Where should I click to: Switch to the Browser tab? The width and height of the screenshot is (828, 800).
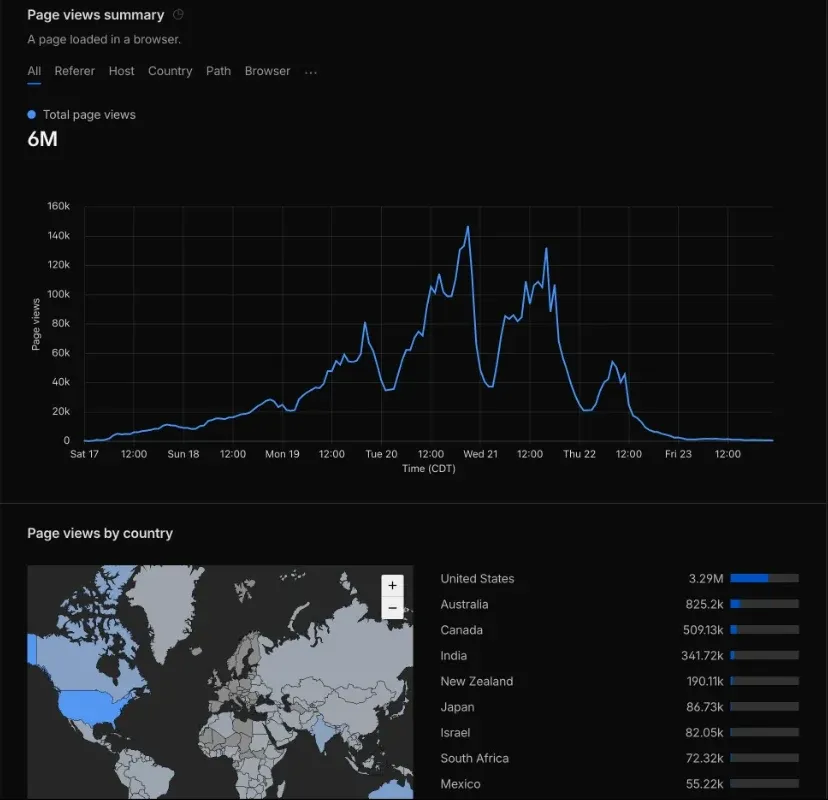tap(267, 71)
